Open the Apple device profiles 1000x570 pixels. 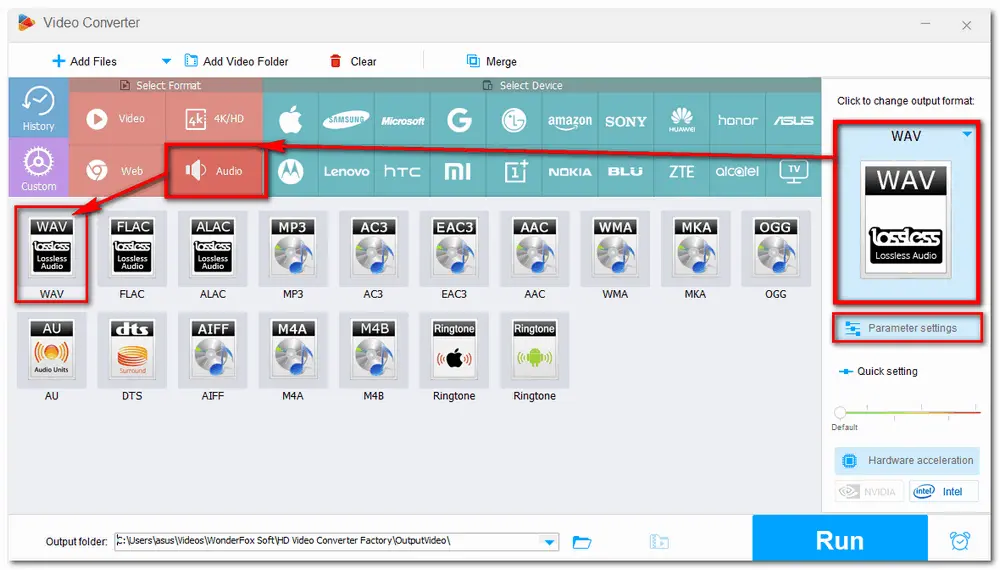click(x=291, y=119)
